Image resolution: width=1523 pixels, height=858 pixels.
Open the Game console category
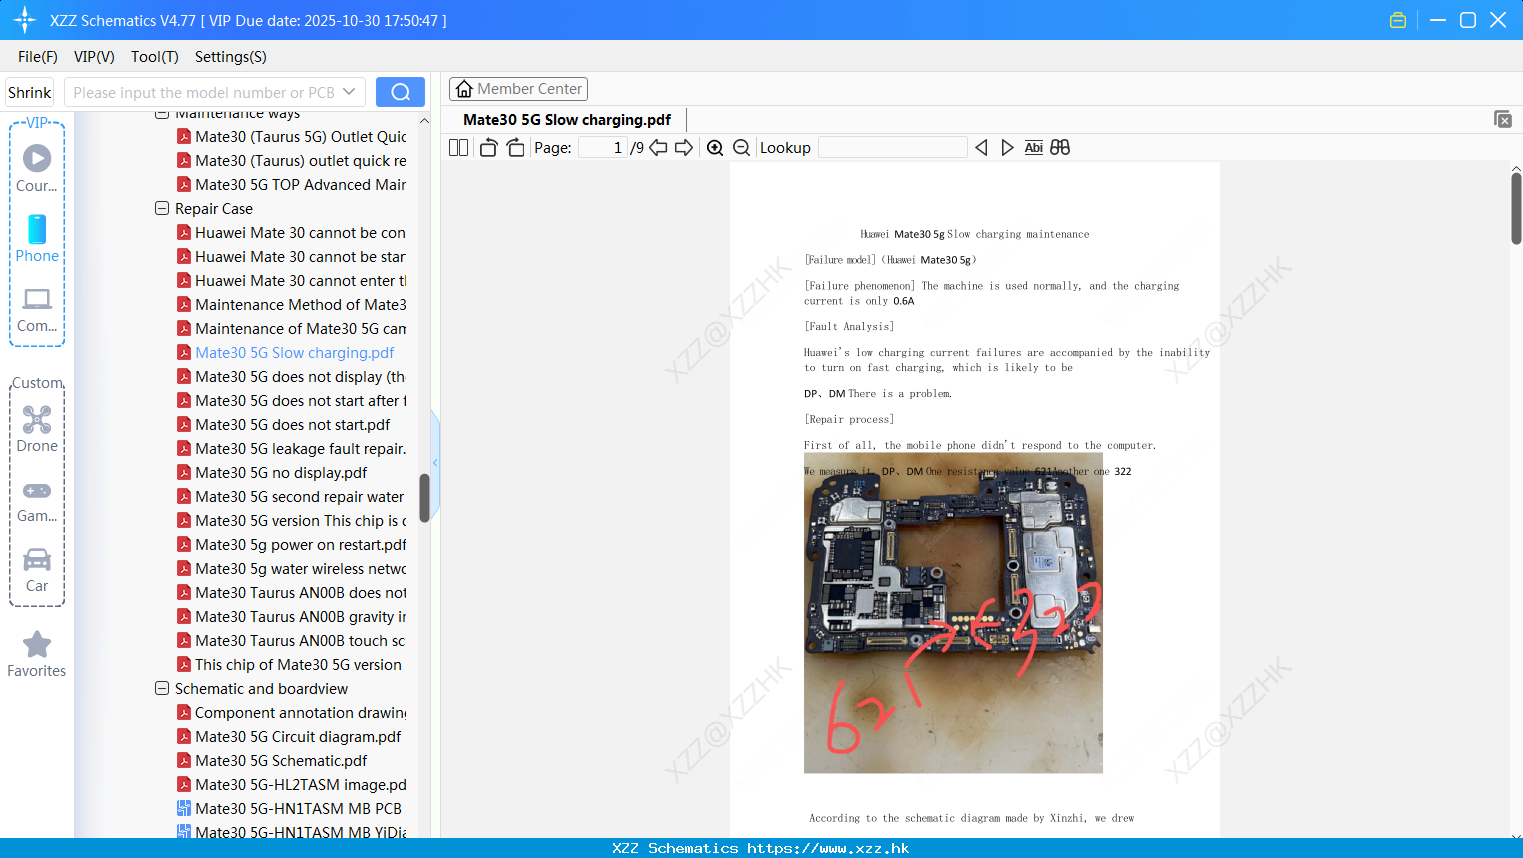[x=37, y=500]
